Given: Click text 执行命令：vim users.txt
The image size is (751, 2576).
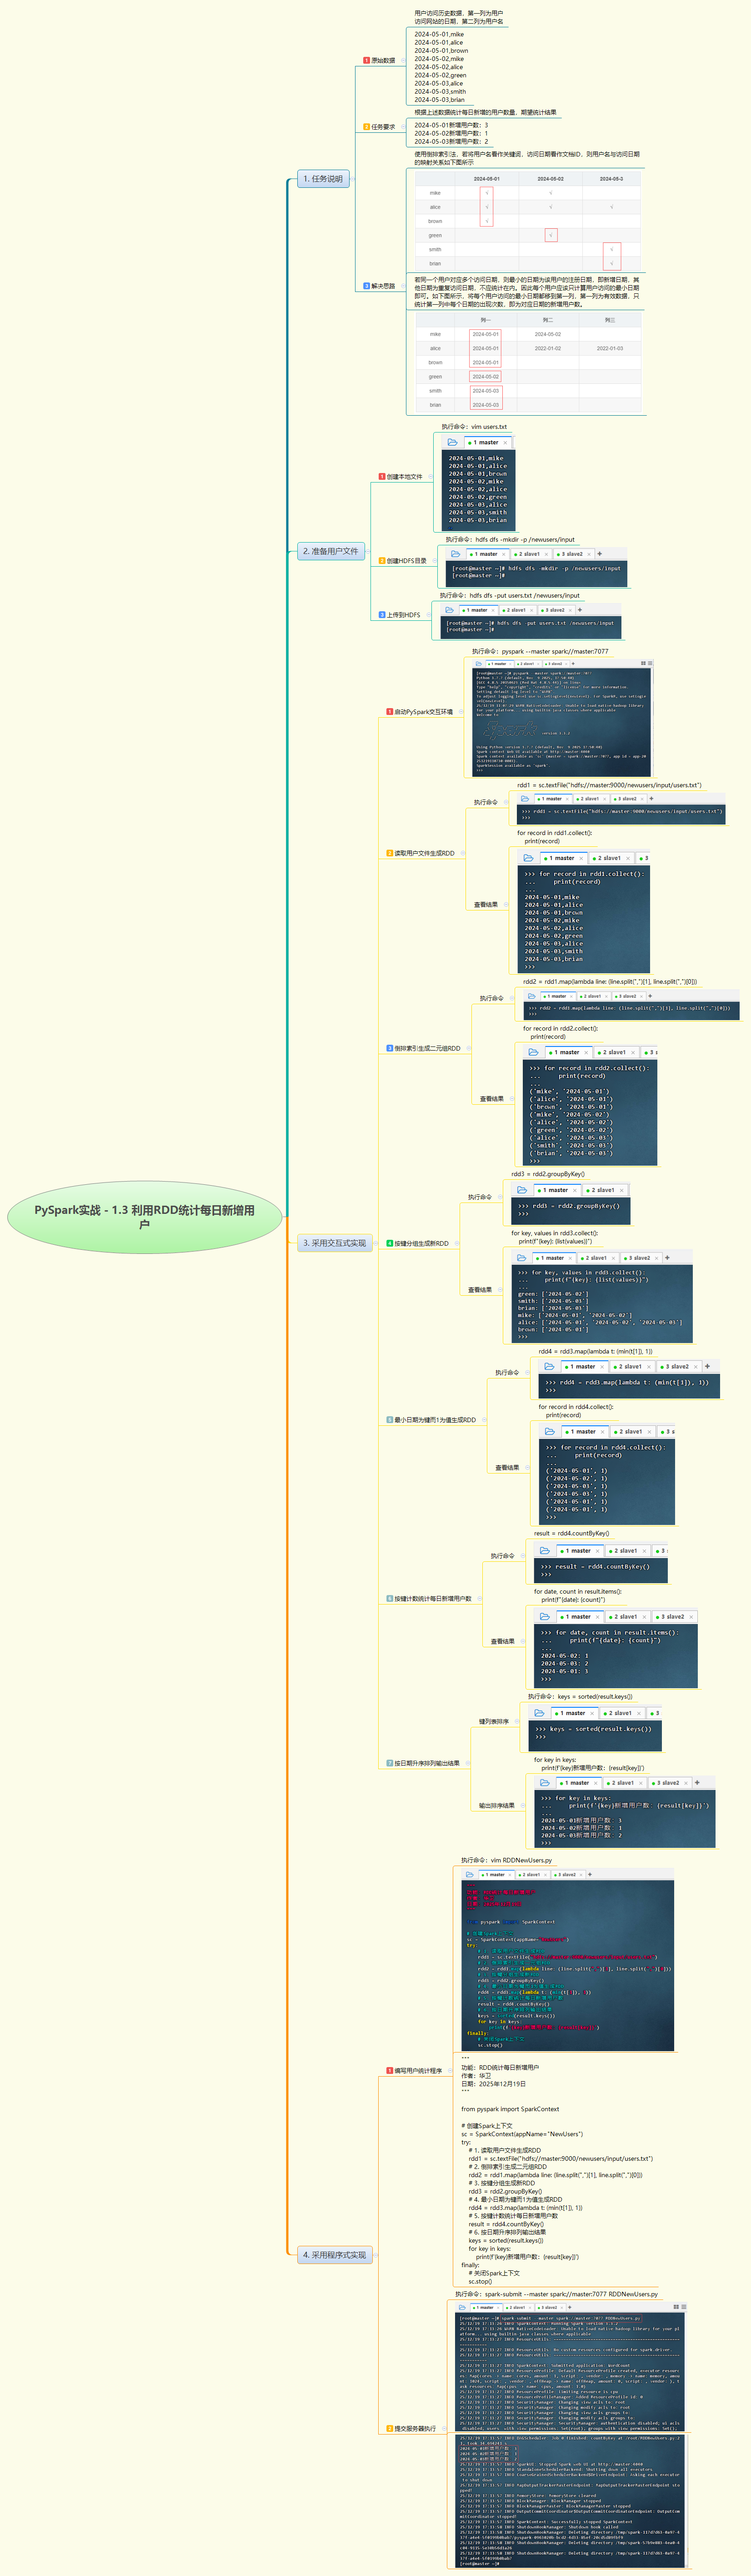Looking at the screenshot, I should (474, 427).
